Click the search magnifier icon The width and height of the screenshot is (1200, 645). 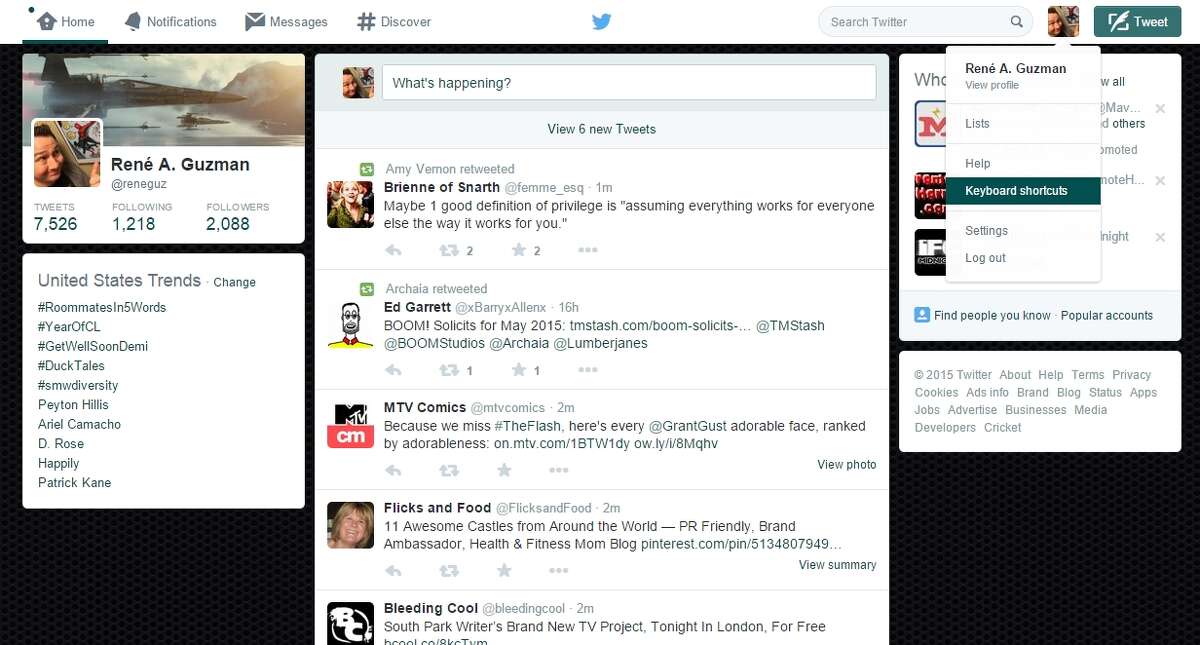tap(1016, 21)
